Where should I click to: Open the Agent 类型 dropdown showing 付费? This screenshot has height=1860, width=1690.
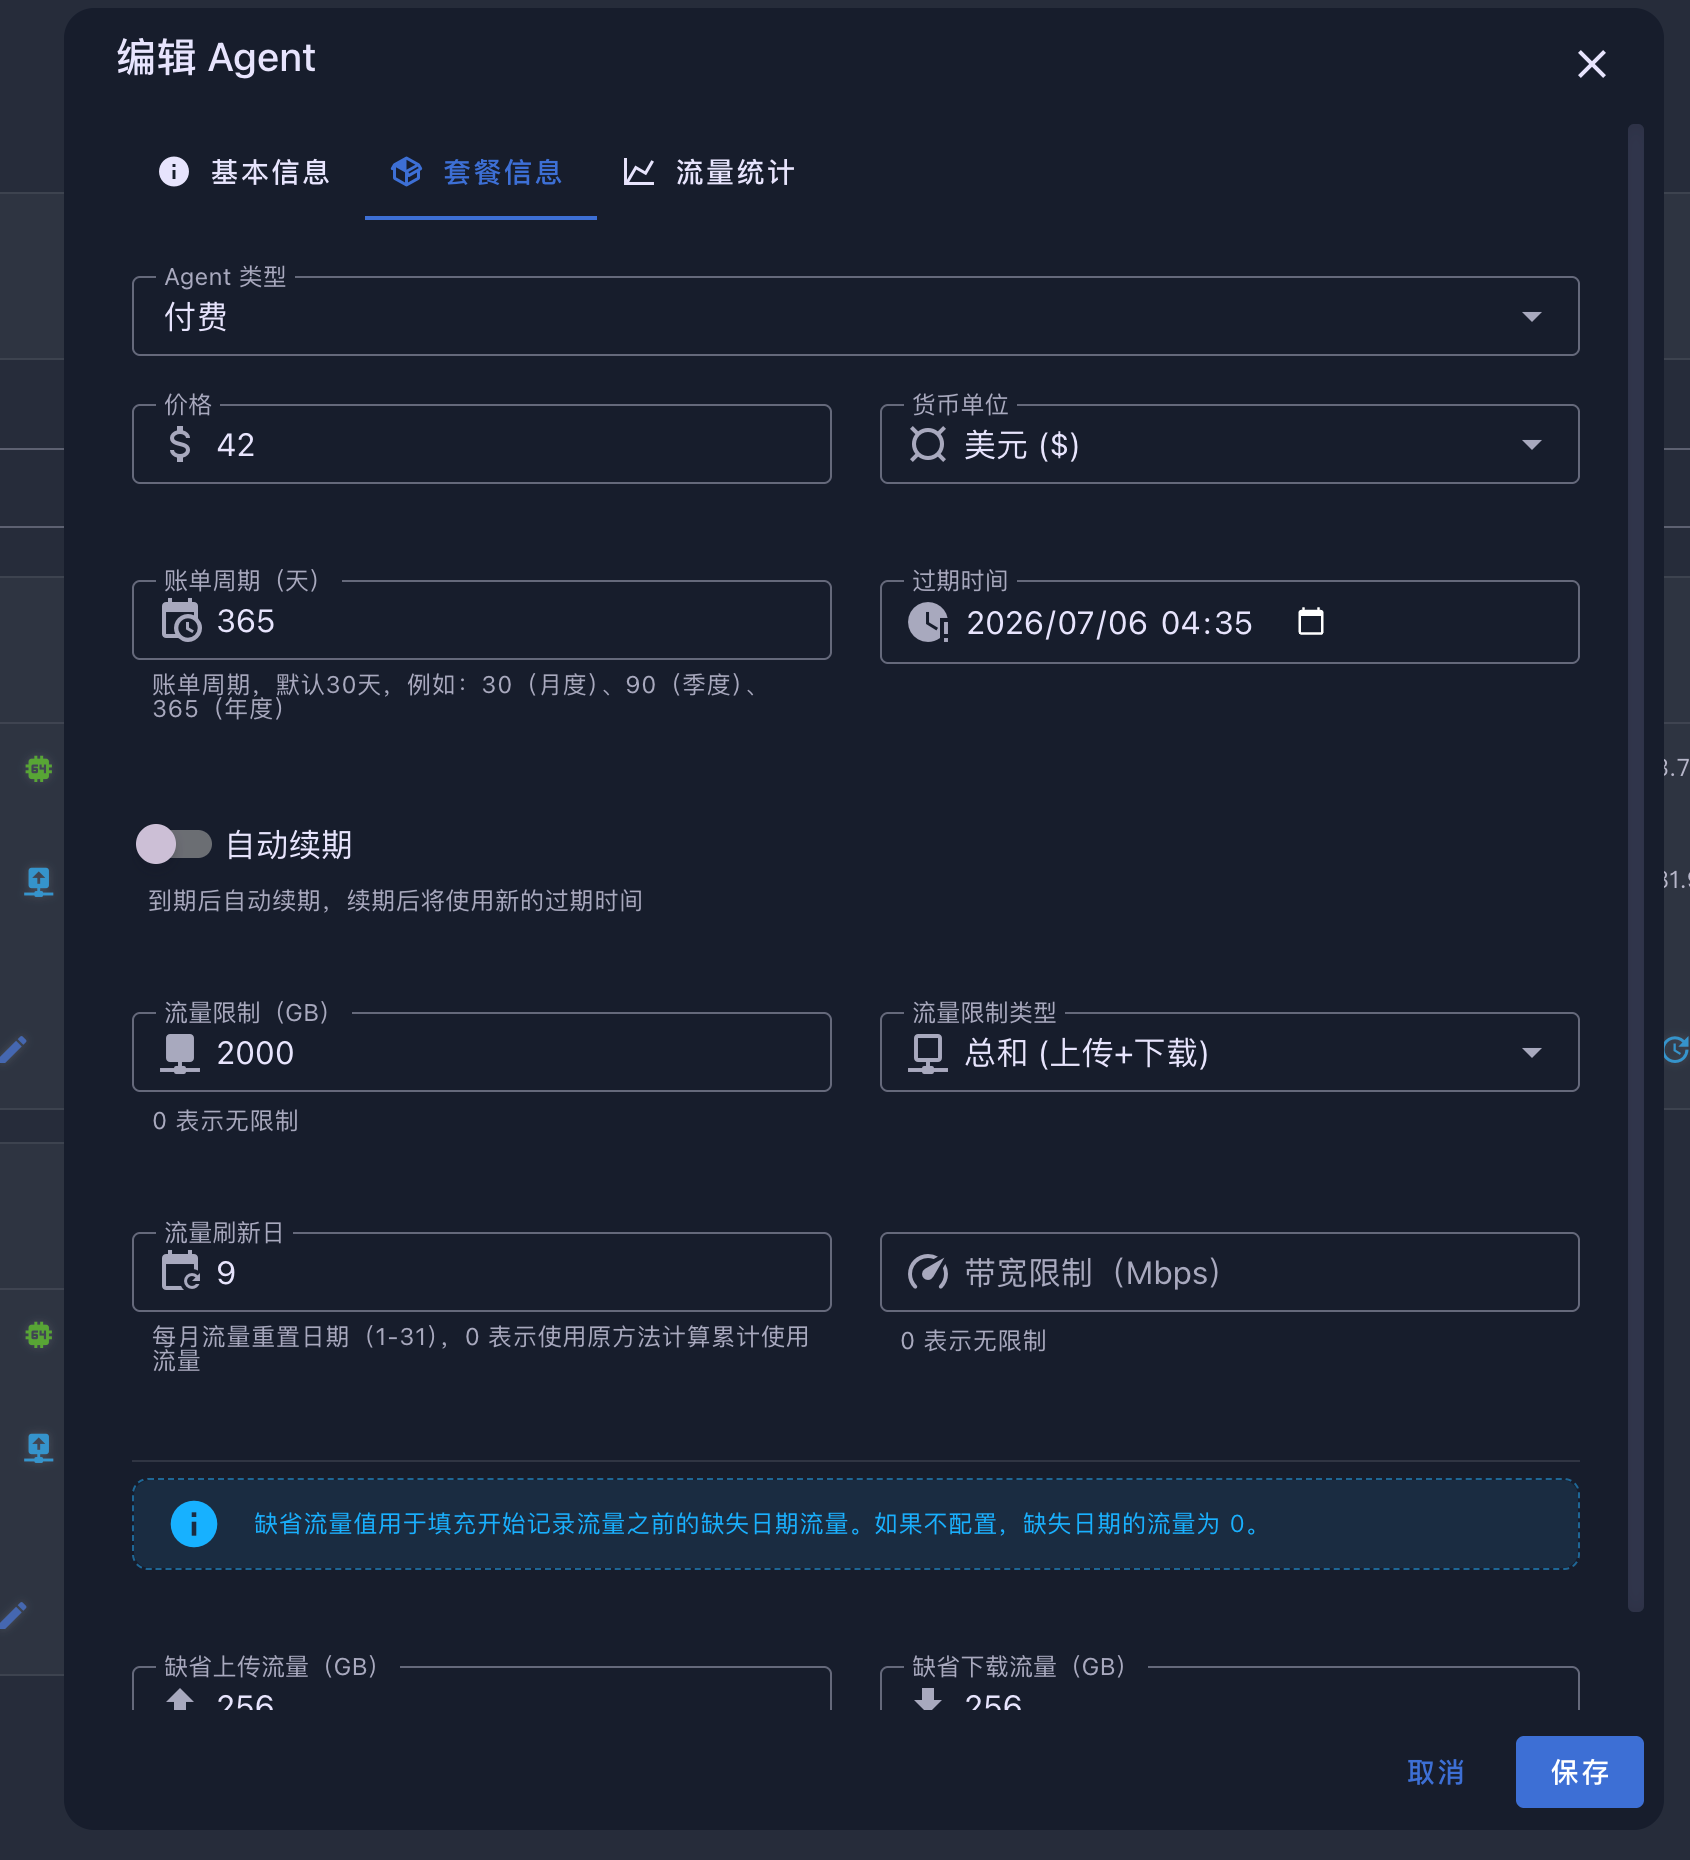855,317
